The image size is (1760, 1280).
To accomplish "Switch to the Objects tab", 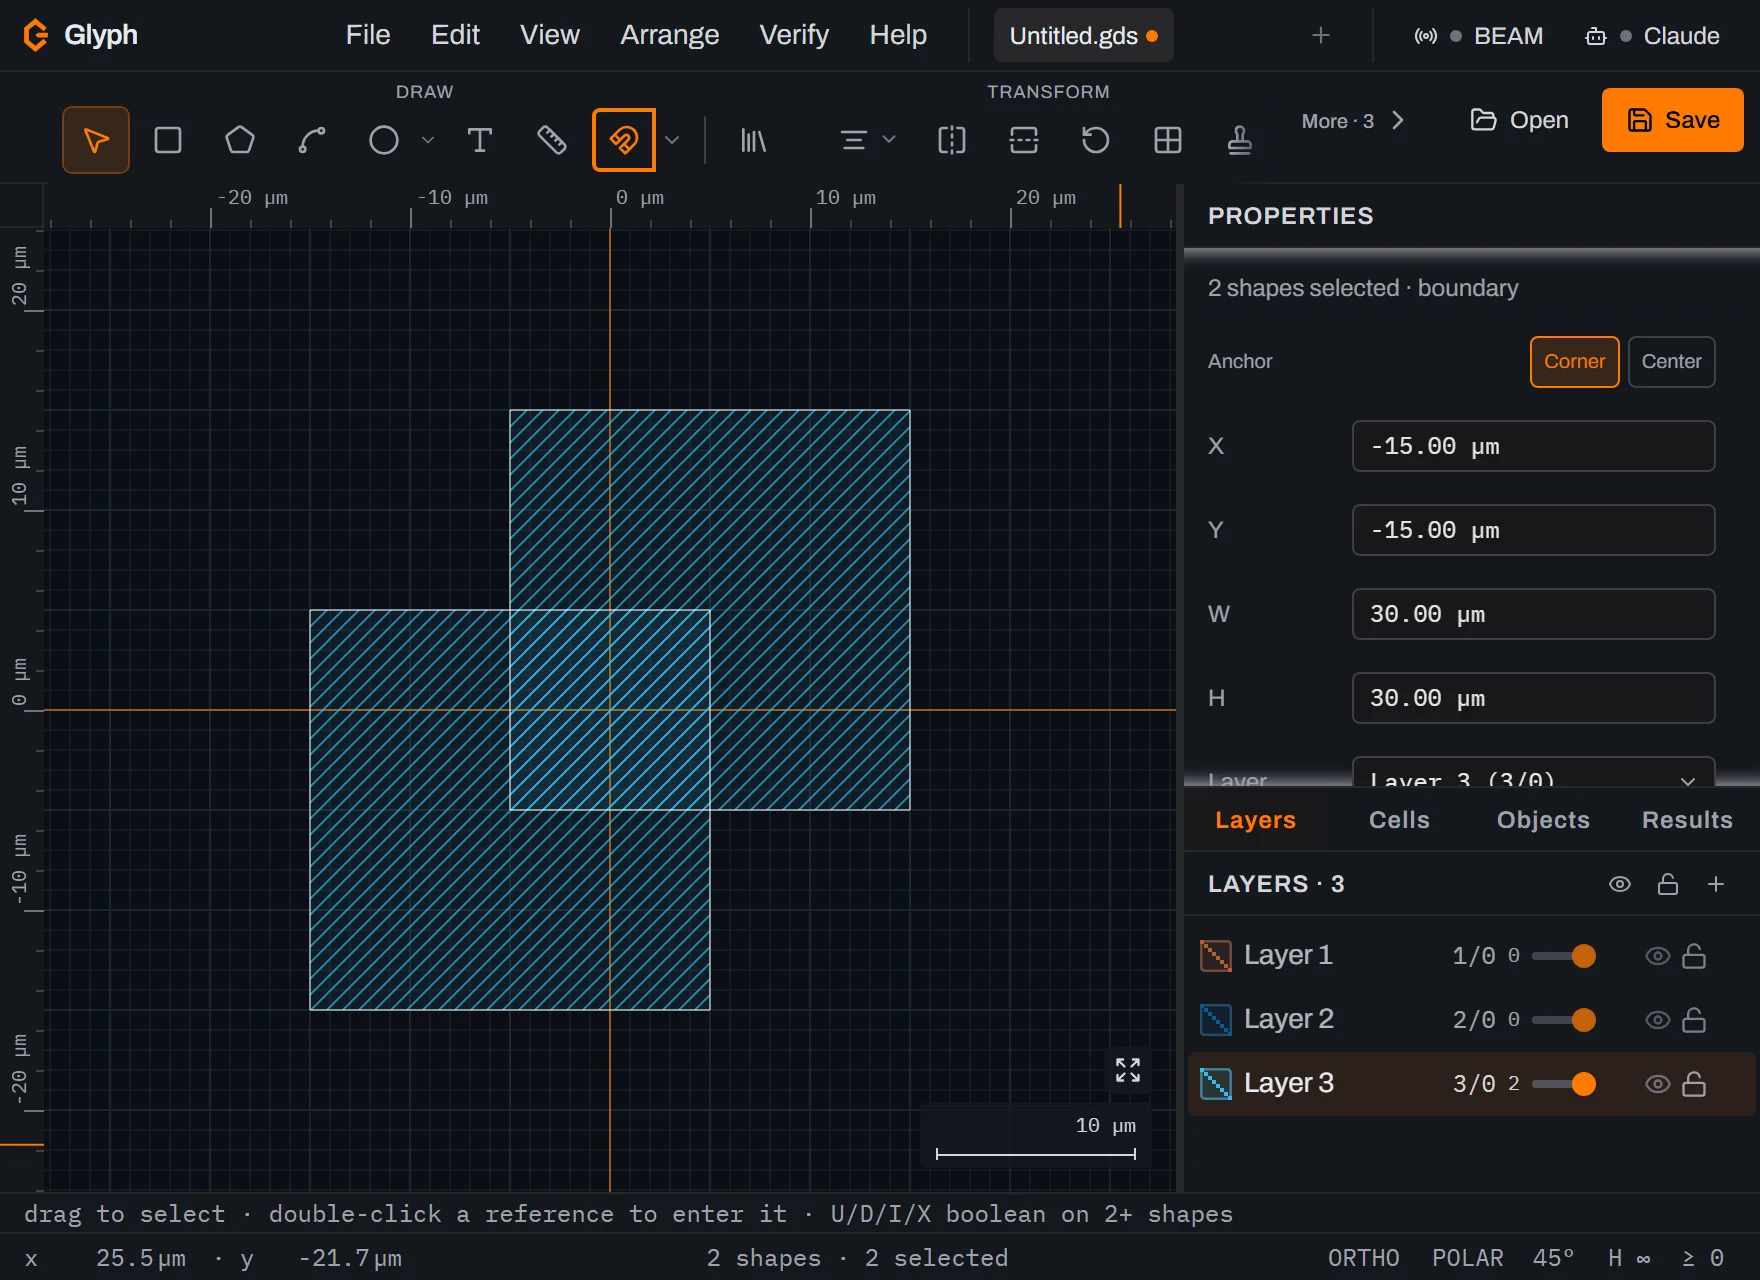I will tap(1543, 820).
